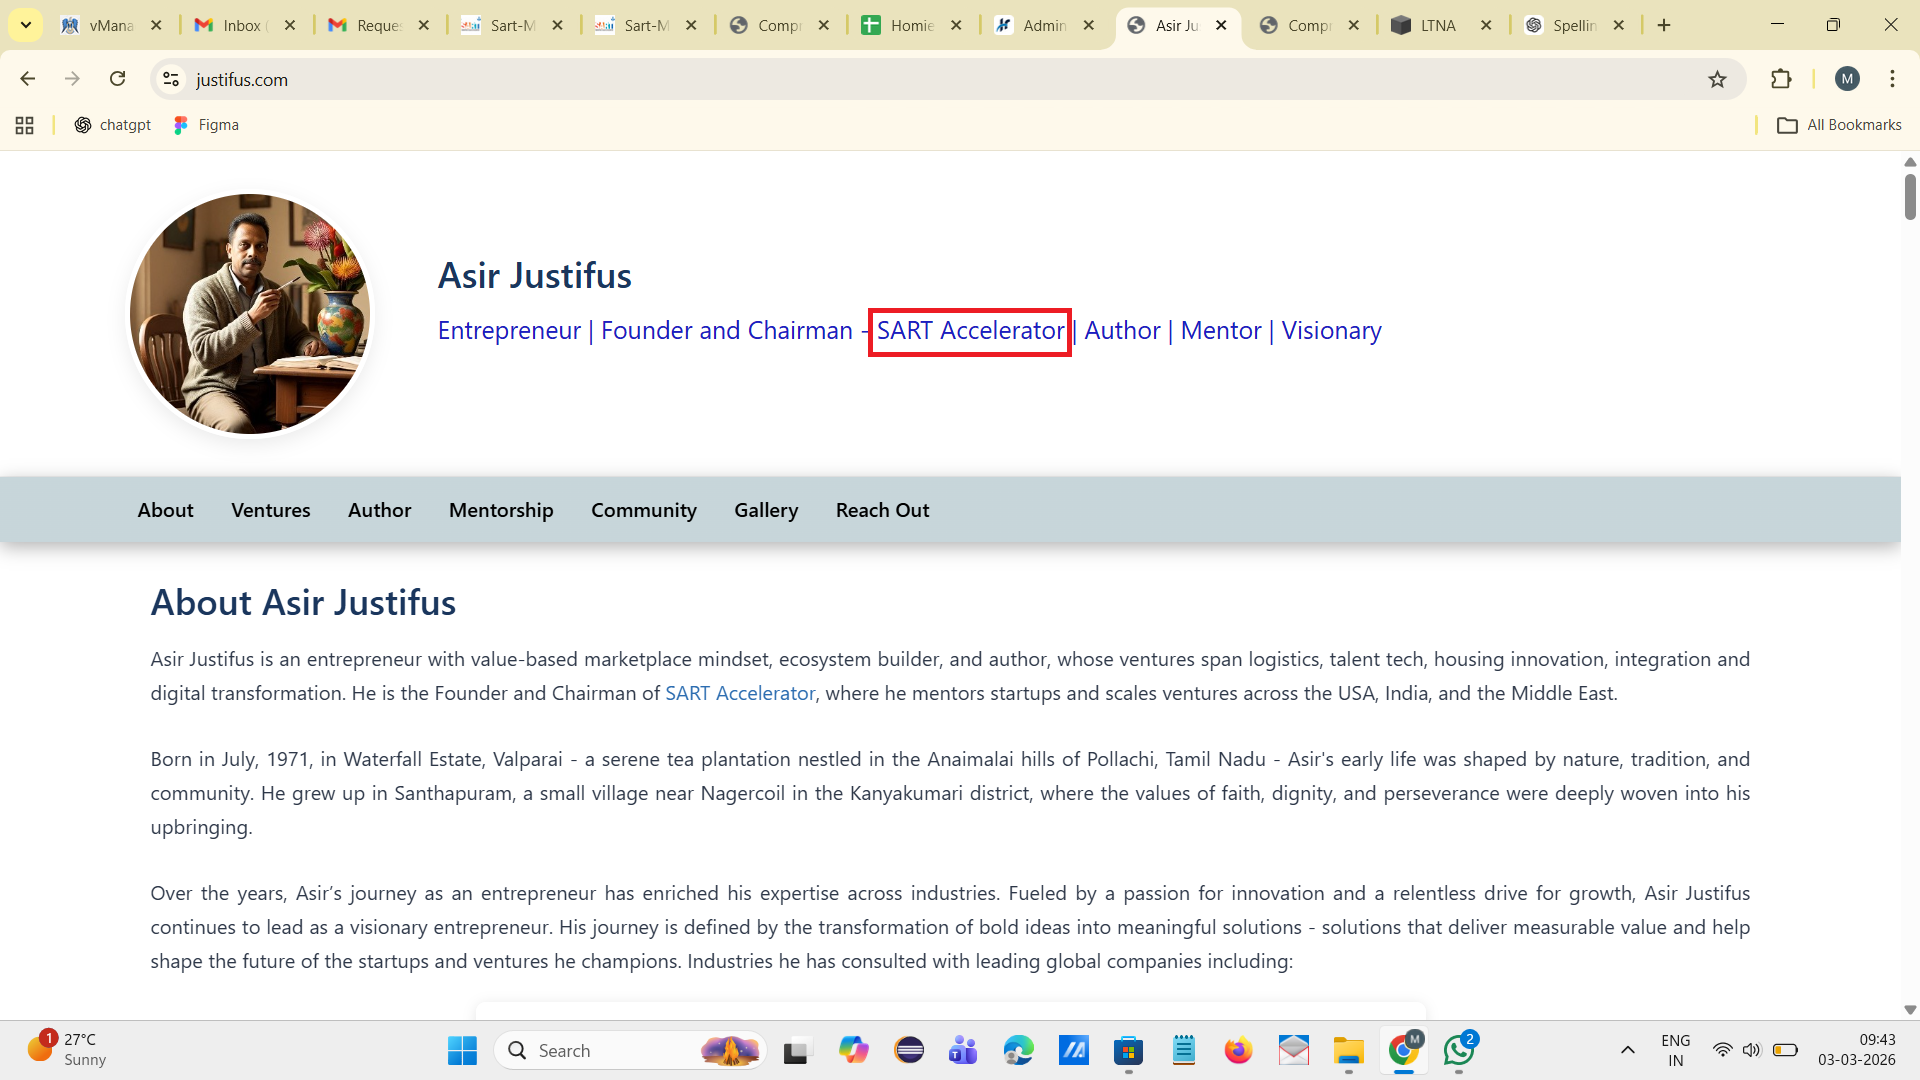Switch to the LTNA tab
1920x1080 pixels.
pos(1437,26)
